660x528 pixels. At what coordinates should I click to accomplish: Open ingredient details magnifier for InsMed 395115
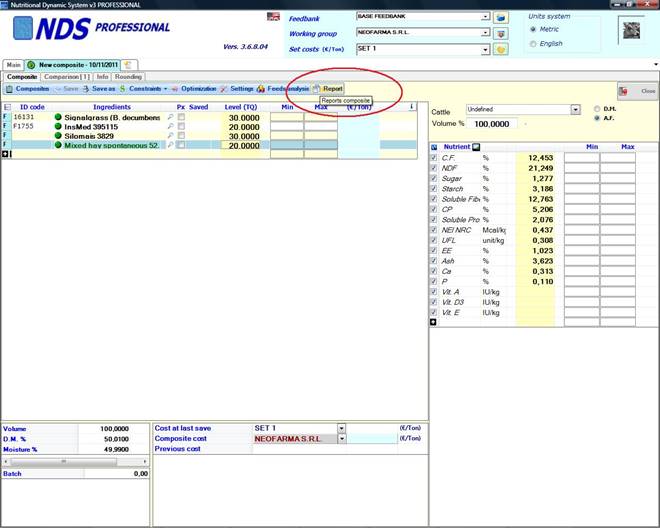tap(170, 126)
